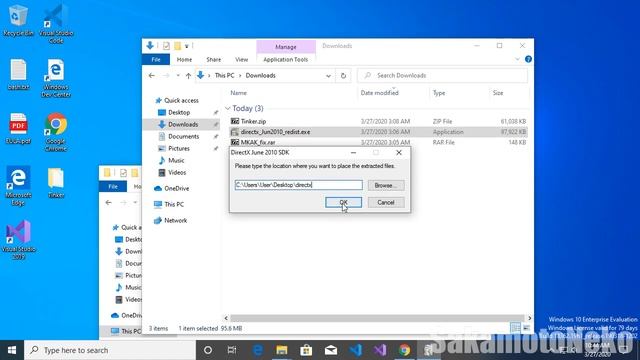The width and height of the screenshot is (640, 360).
Task: Open Task View in taskbar
Action: coord(232,350)
